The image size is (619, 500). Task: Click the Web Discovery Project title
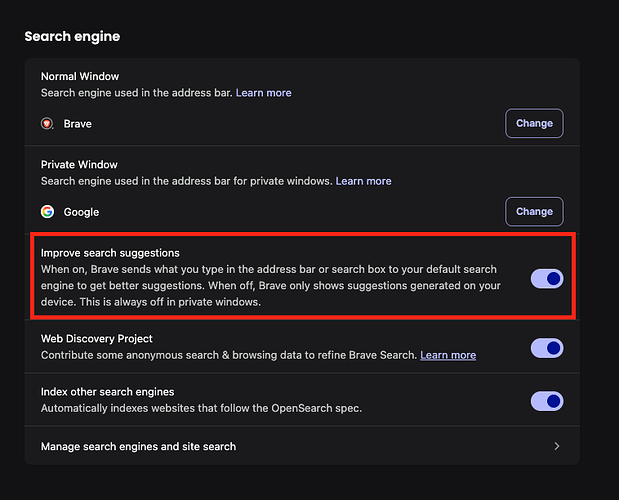[x=96, y=339]
